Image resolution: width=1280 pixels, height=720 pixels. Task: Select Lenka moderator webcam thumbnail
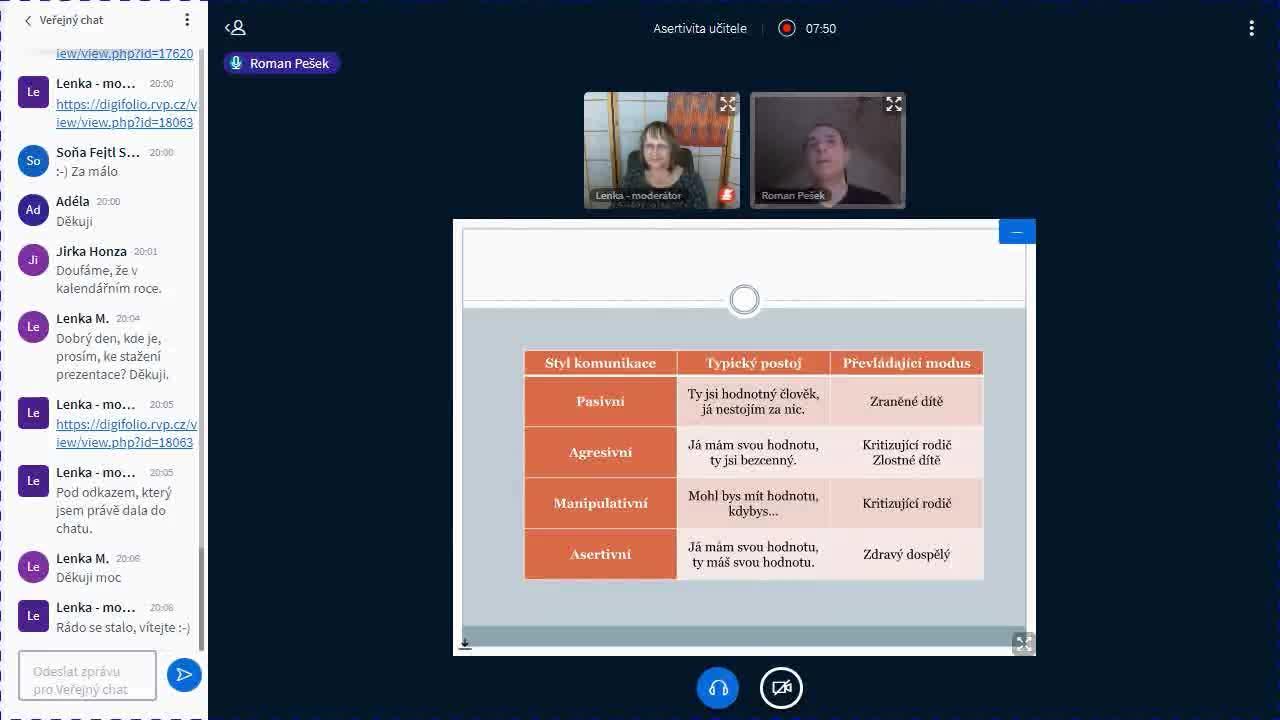pyautogui.click(x=661, y=150)
